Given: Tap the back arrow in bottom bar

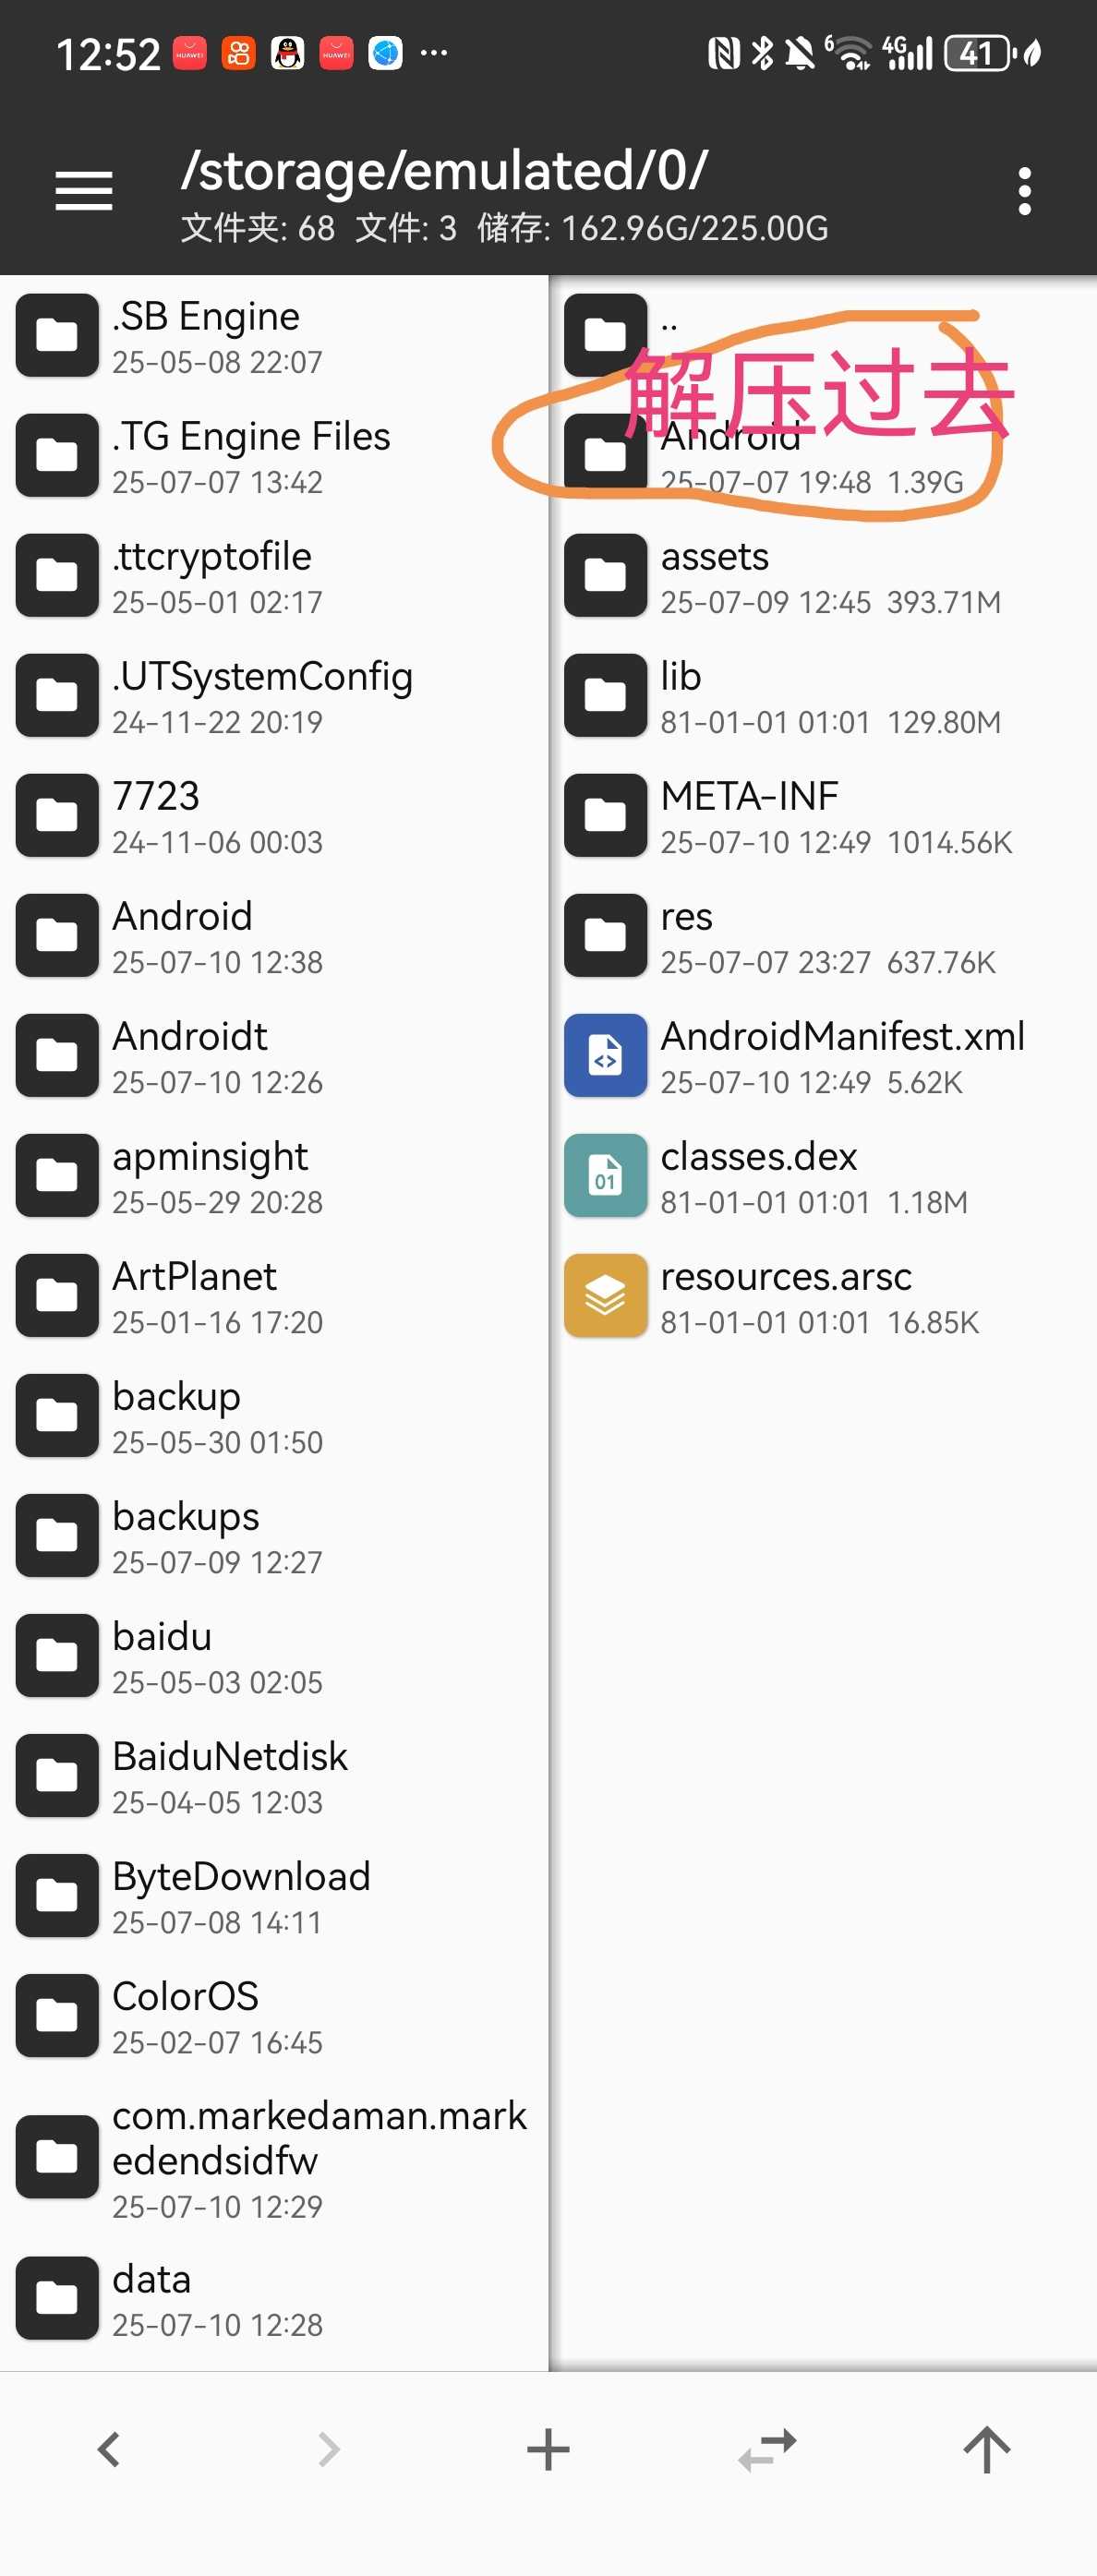Looking at the screenshot, I should 109,2449.
